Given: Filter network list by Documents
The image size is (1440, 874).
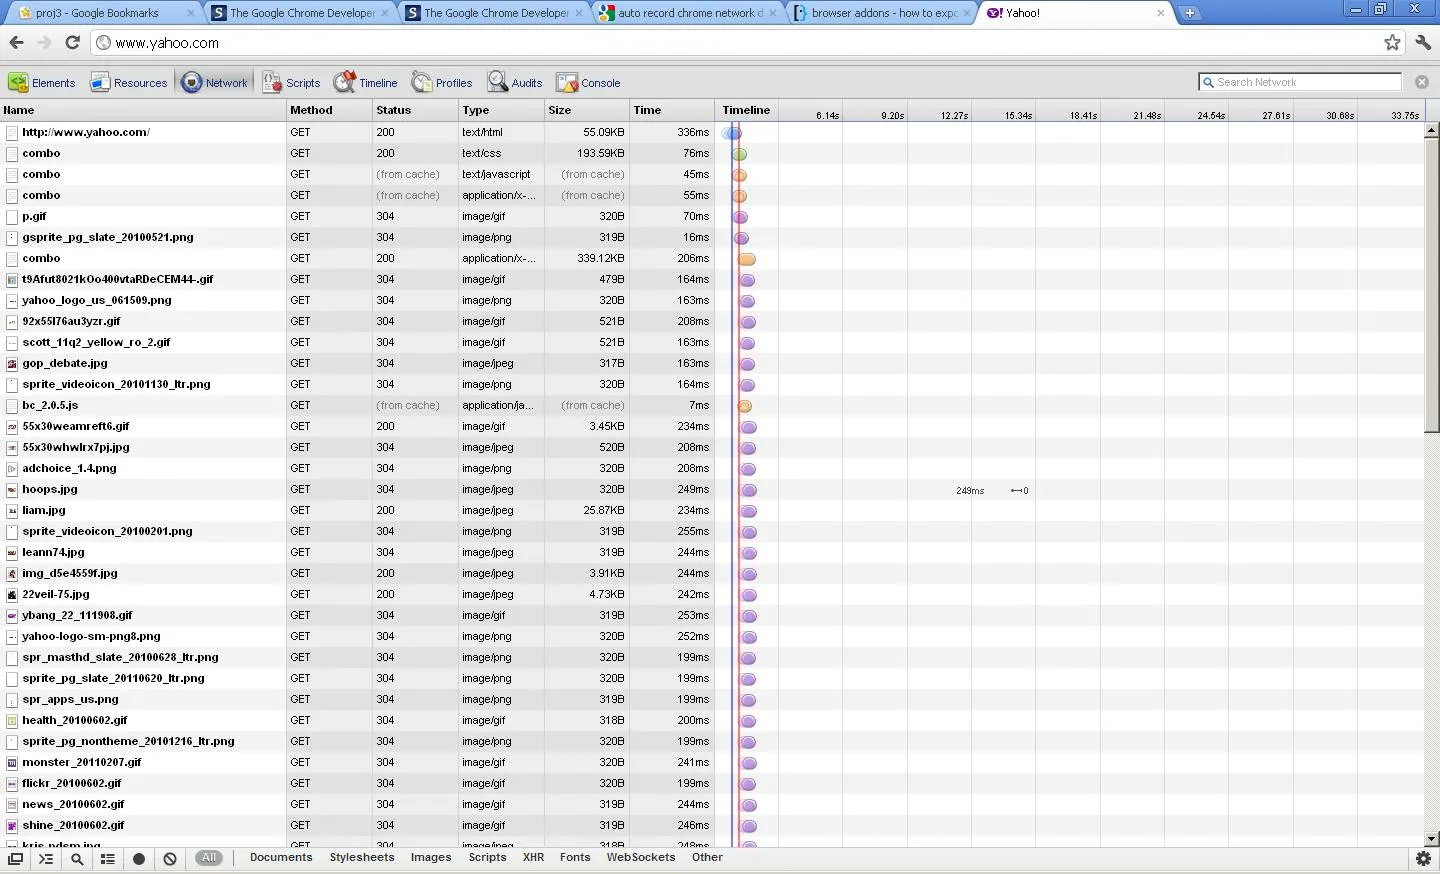Looking at the screenshot, I should 281,858.
